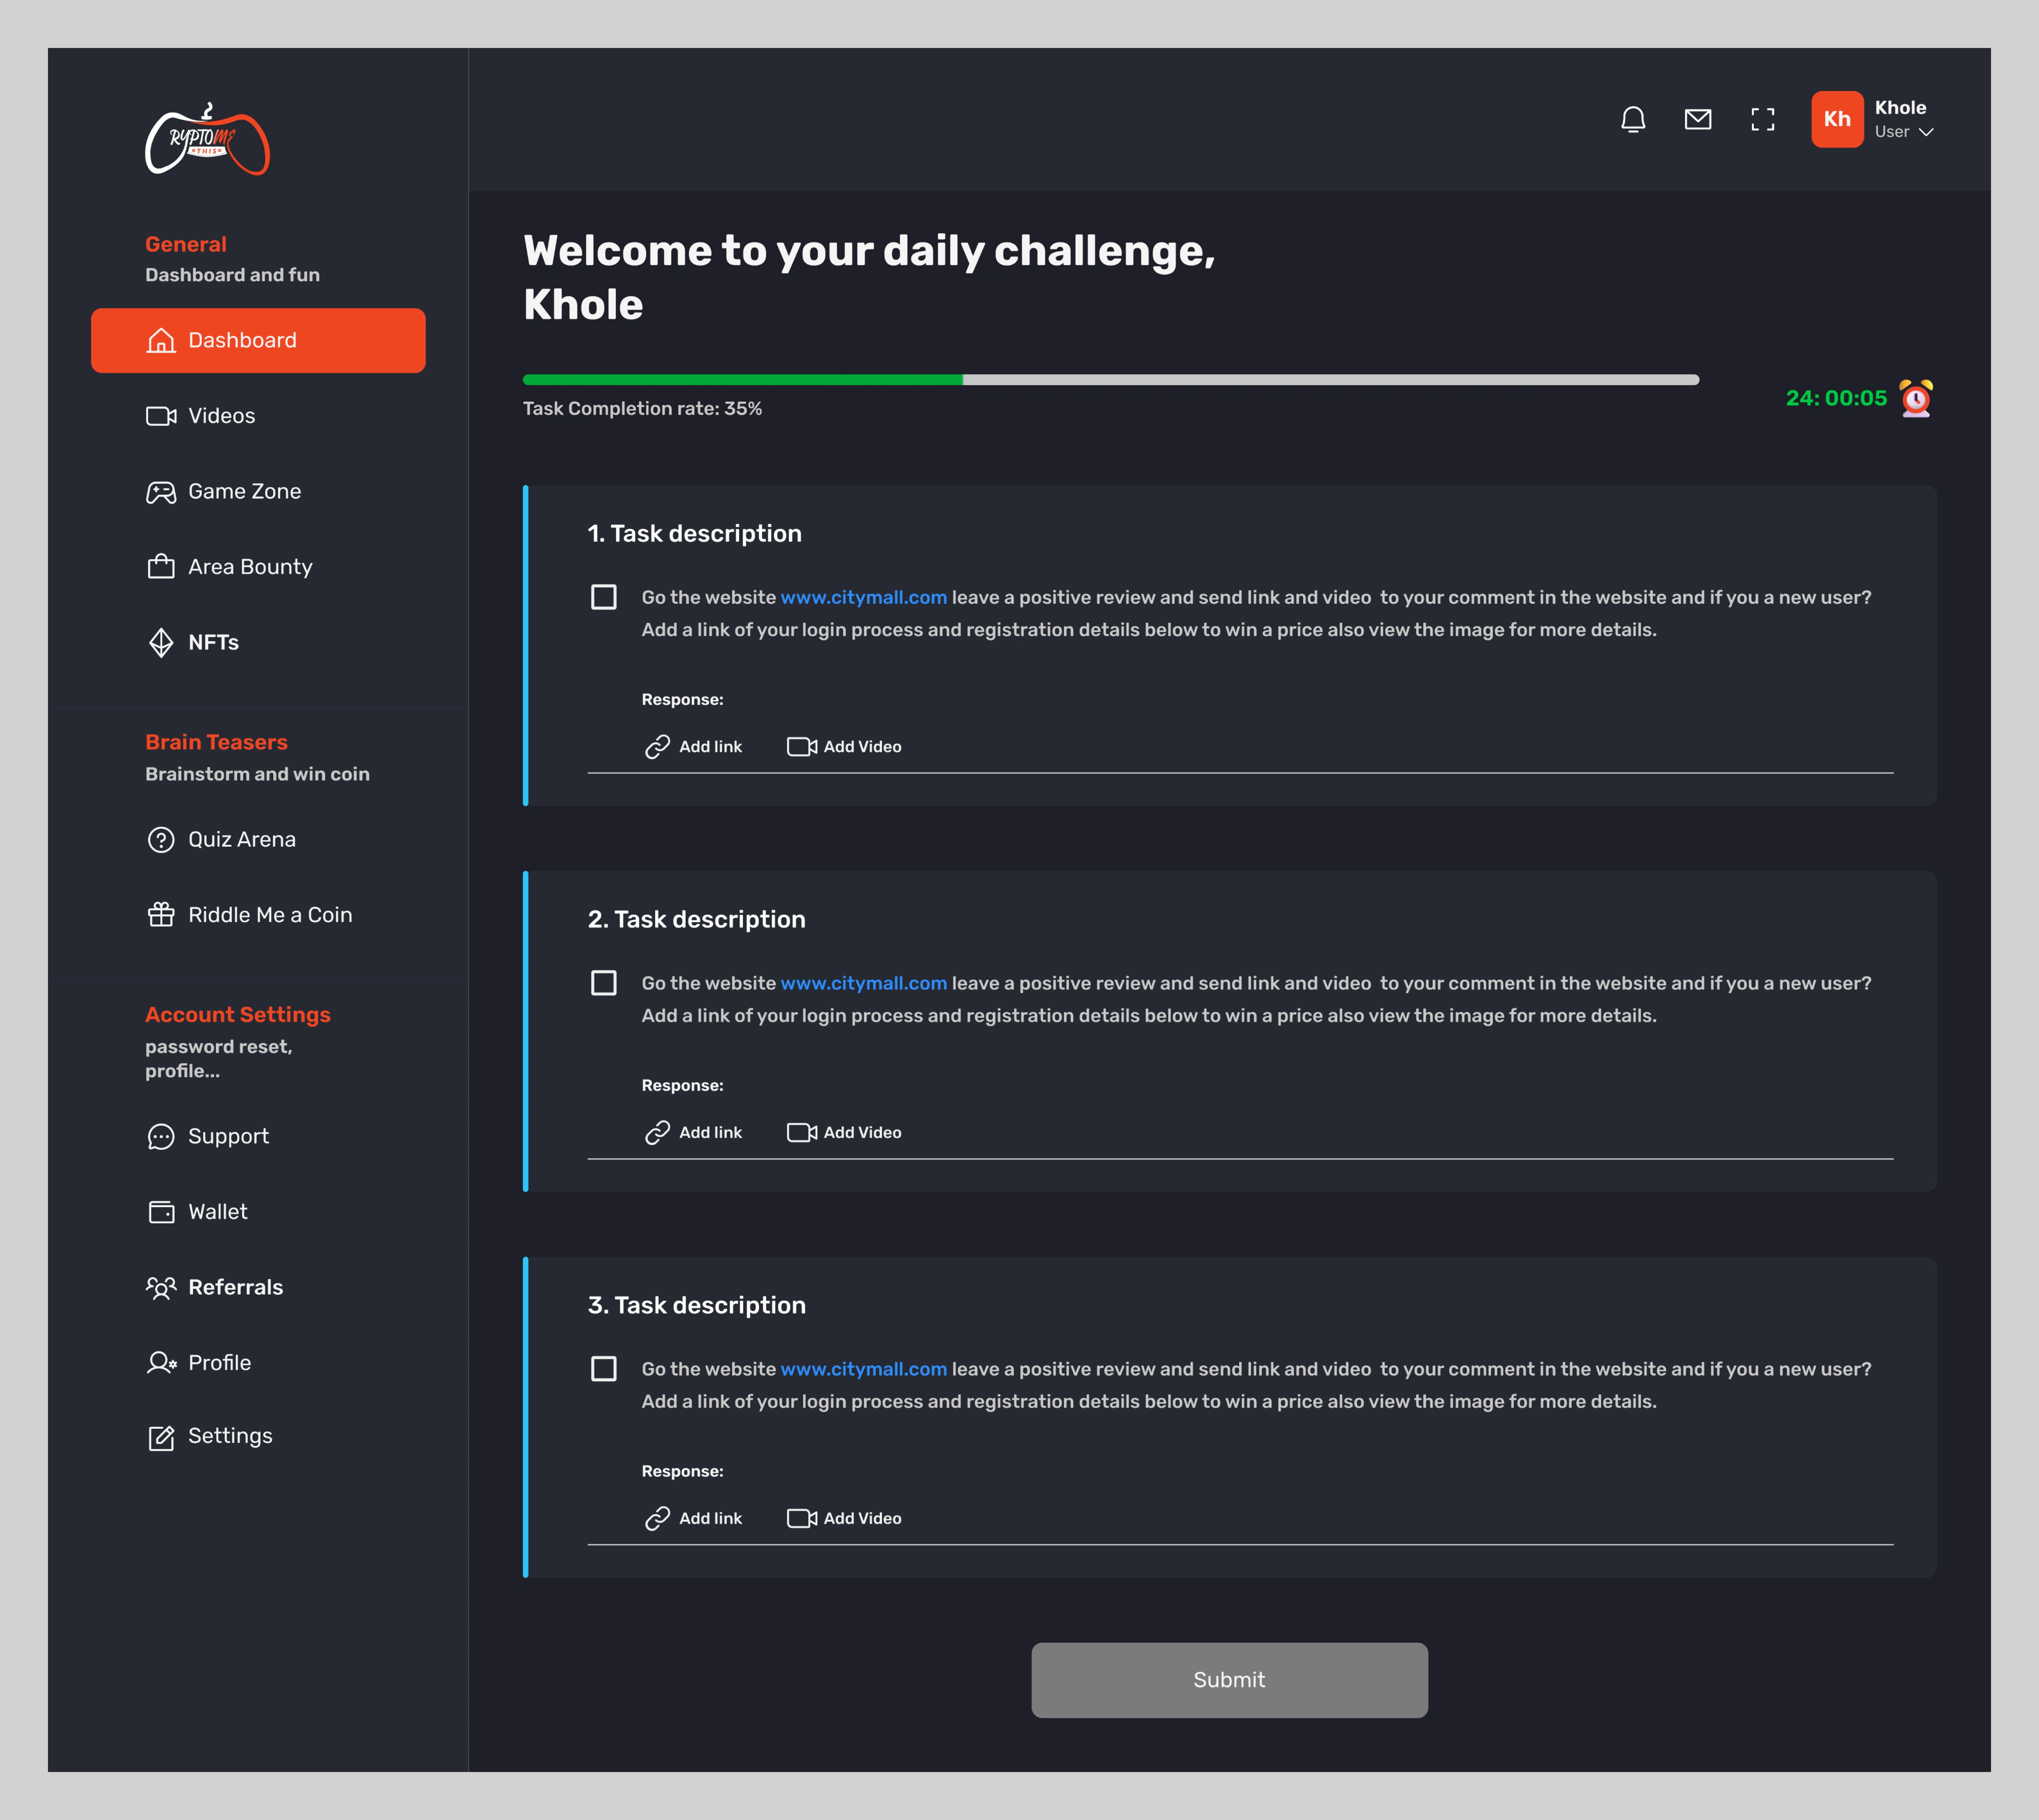Check the Task 2 checkbox
The width and height of the screenshot is (2039, 1820).
(x=603, y=983)
